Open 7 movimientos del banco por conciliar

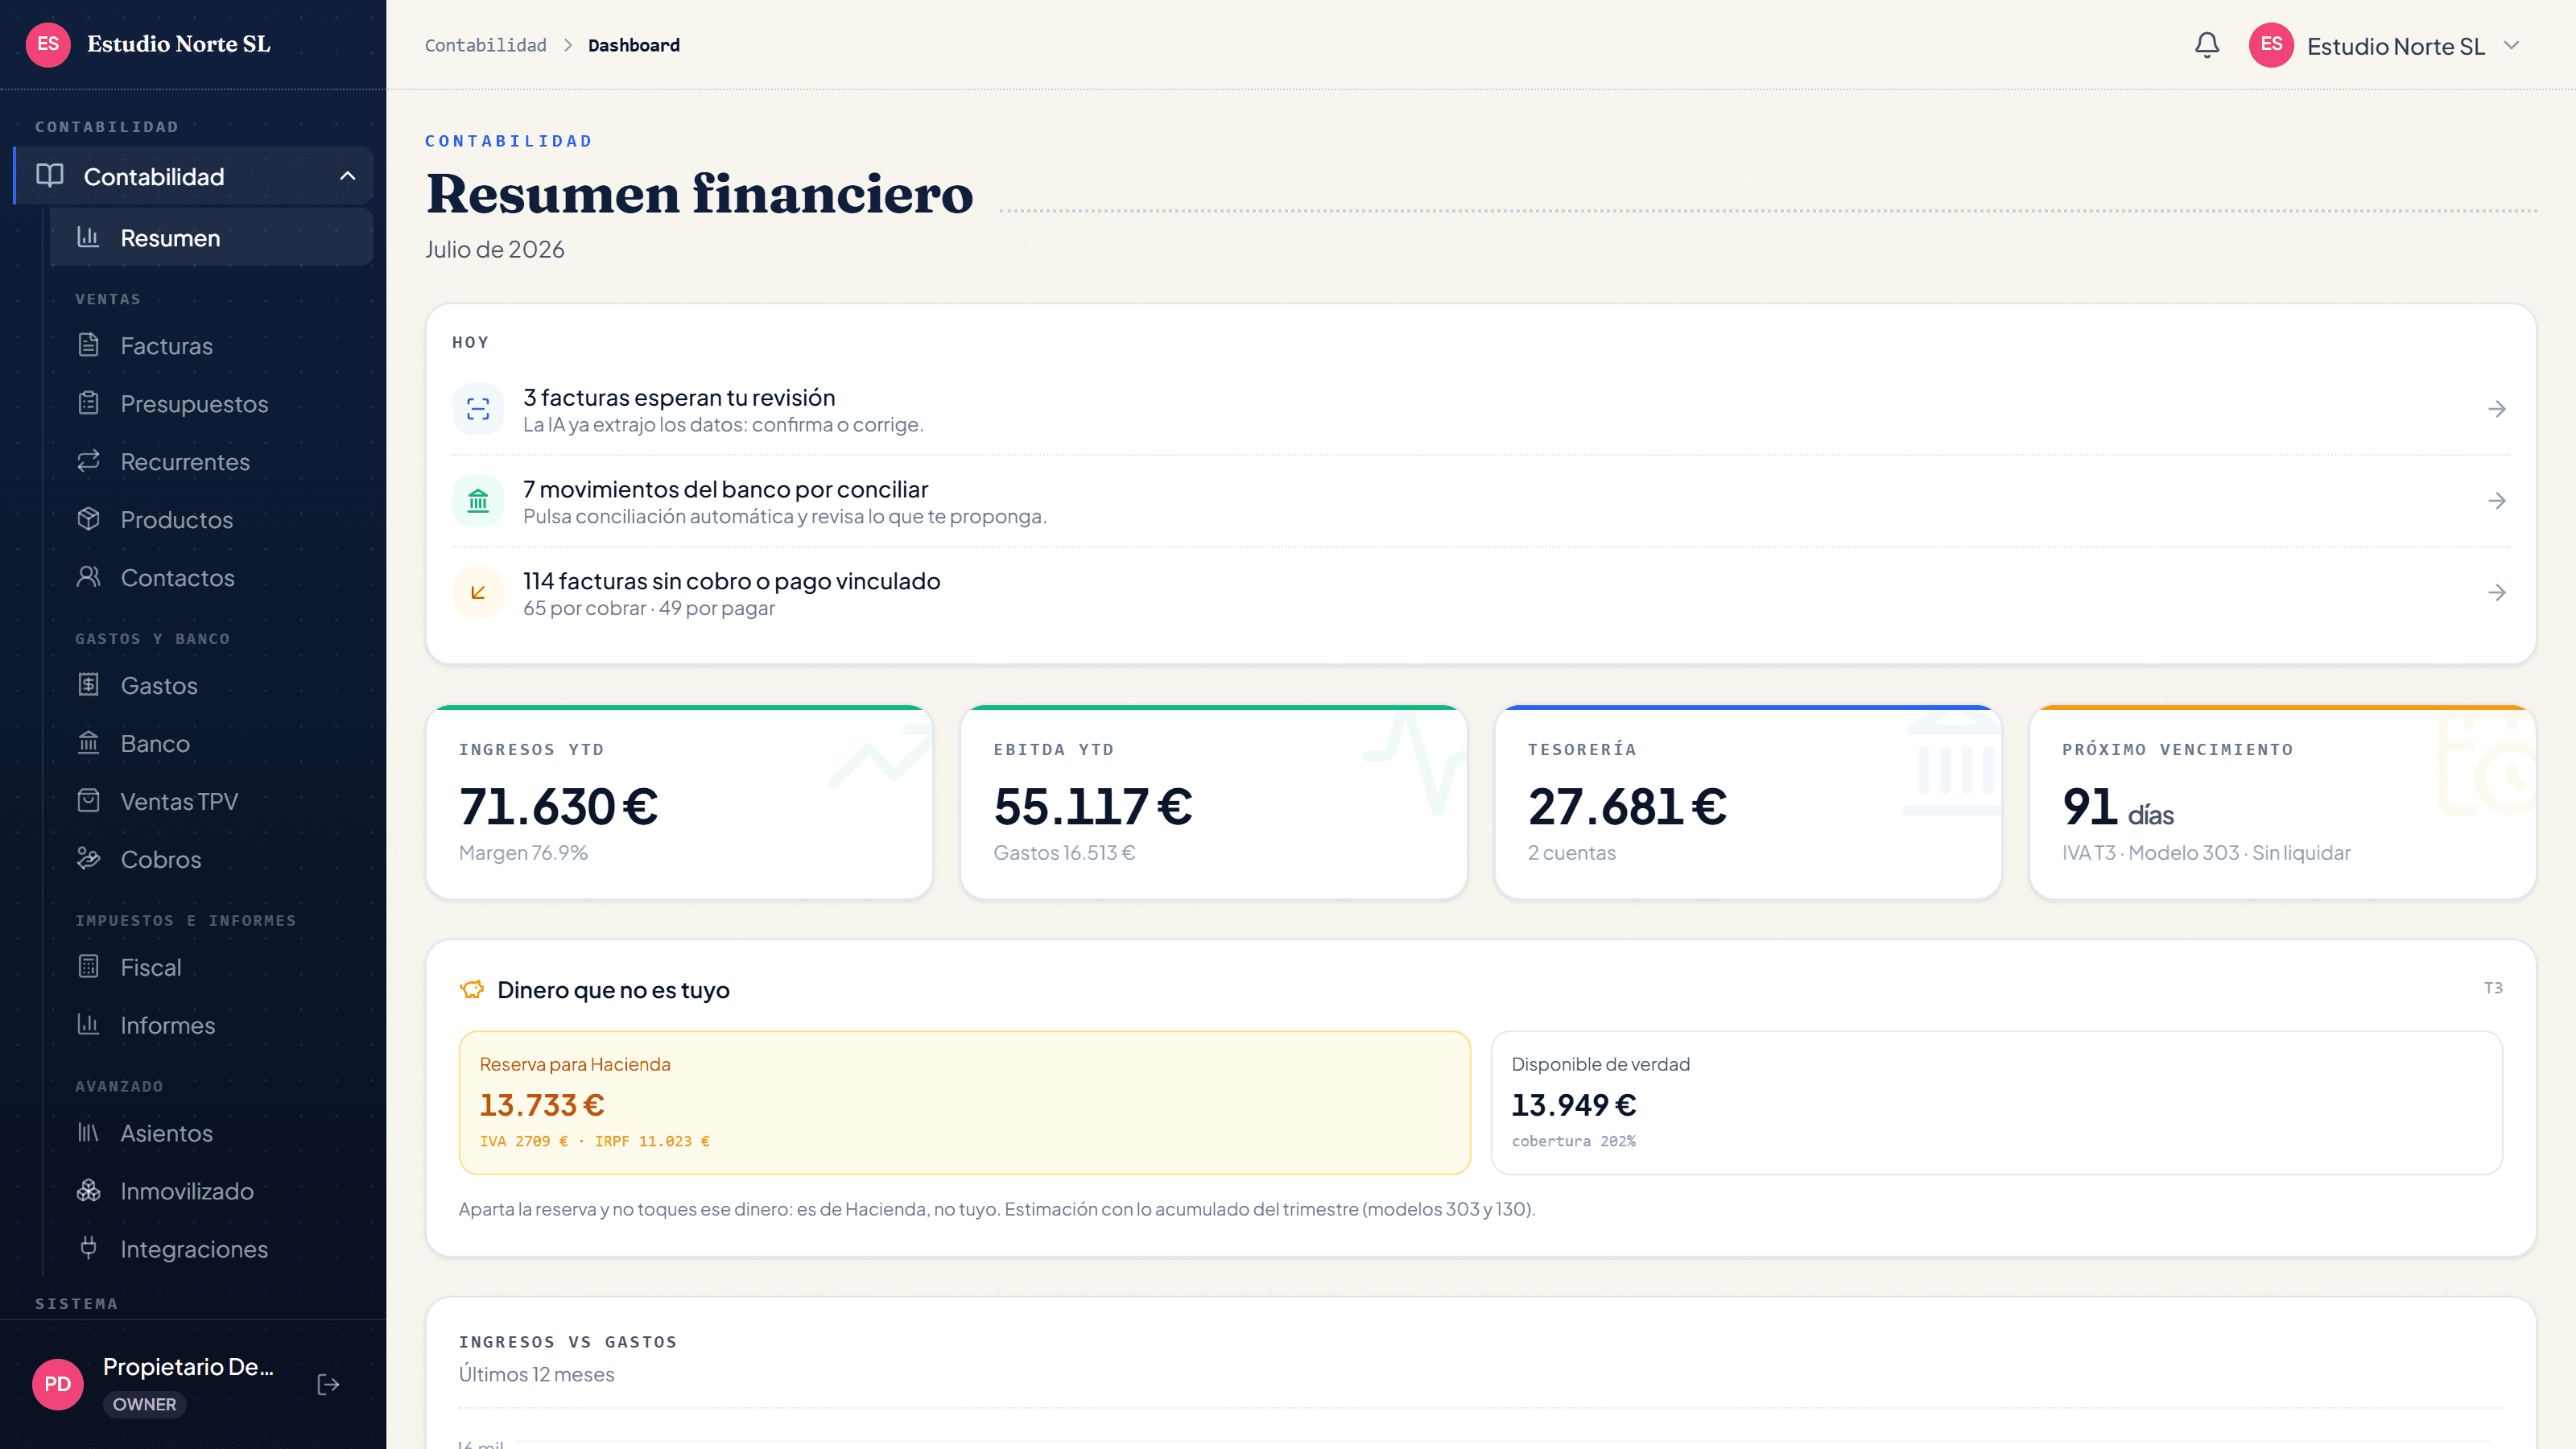(x=1480, y=501)
